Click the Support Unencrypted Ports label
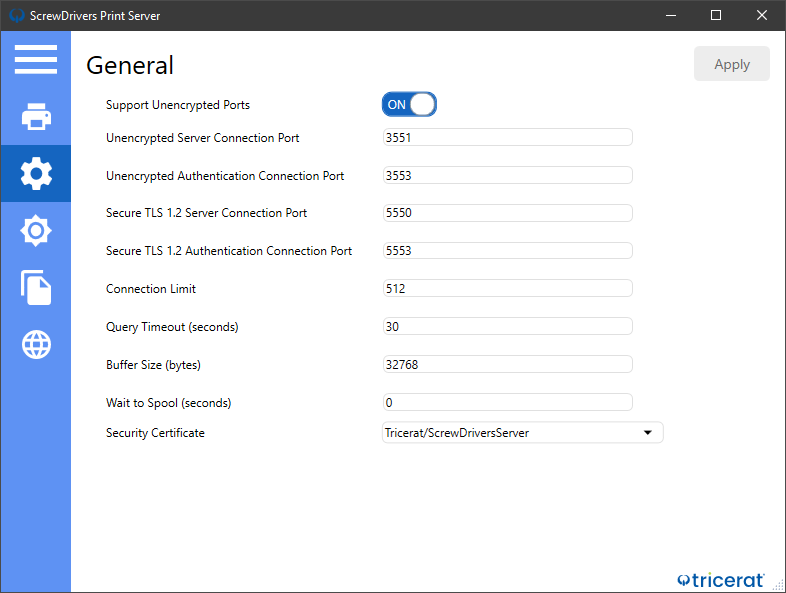Image resolution: width=786 pixels, height=593 pixels. [178, 105]
